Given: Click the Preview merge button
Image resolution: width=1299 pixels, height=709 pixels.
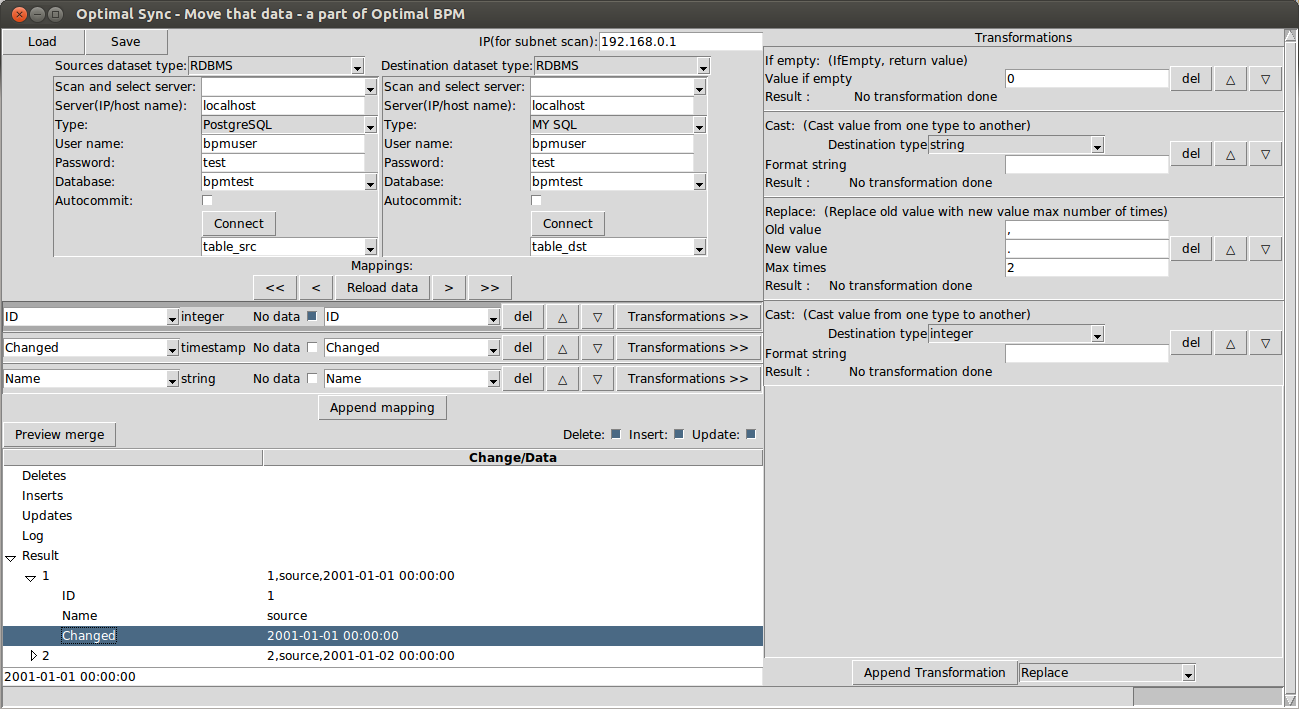Looking at the screenshot, I should 59,434.
